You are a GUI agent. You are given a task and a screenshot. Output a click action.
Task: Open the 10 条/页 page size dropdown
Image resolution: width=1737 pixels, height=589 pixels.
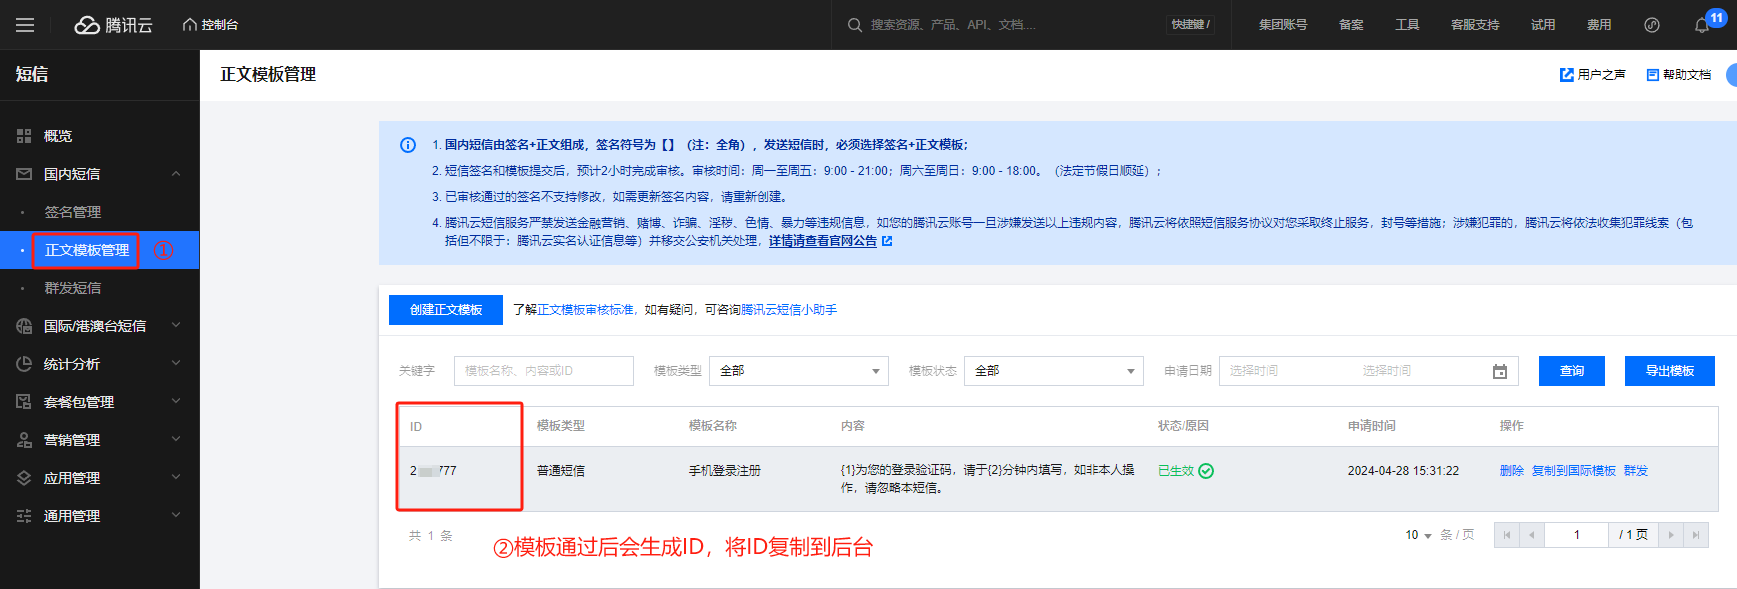[x=1418, y=535]
